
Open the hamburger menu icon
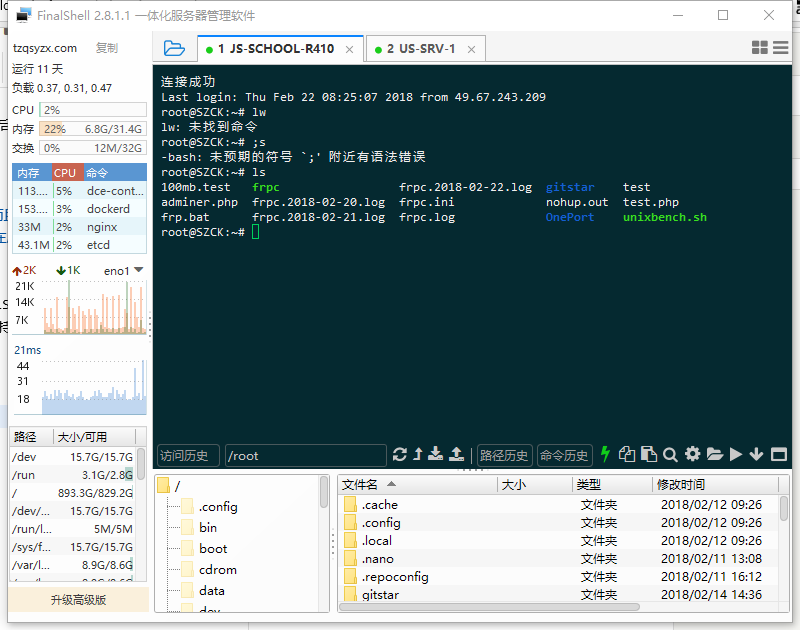[781, 47]
